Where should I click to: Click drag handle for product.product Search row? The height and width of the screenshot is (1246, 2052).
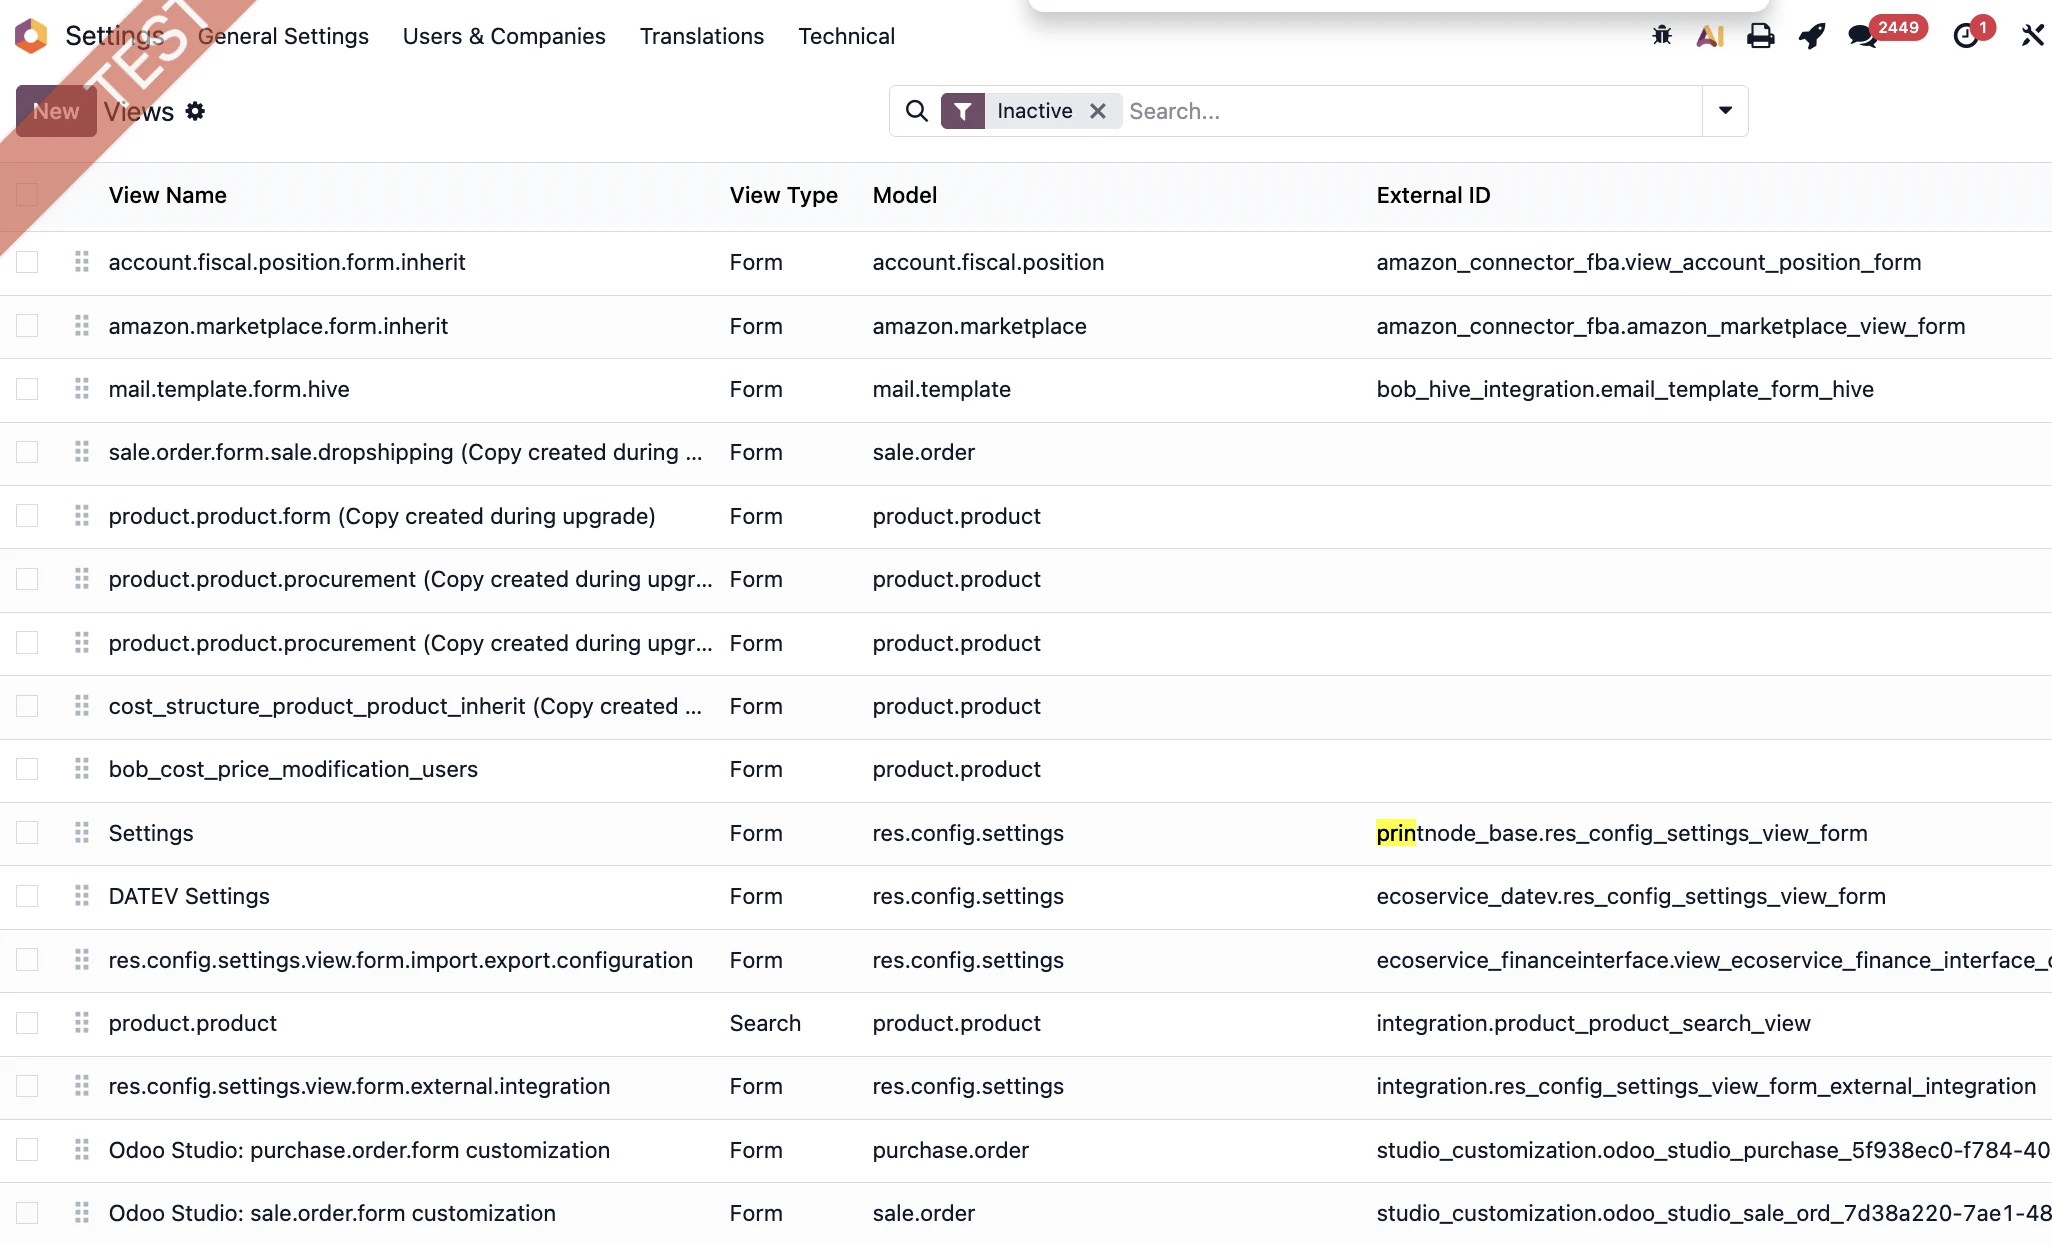82,1023
